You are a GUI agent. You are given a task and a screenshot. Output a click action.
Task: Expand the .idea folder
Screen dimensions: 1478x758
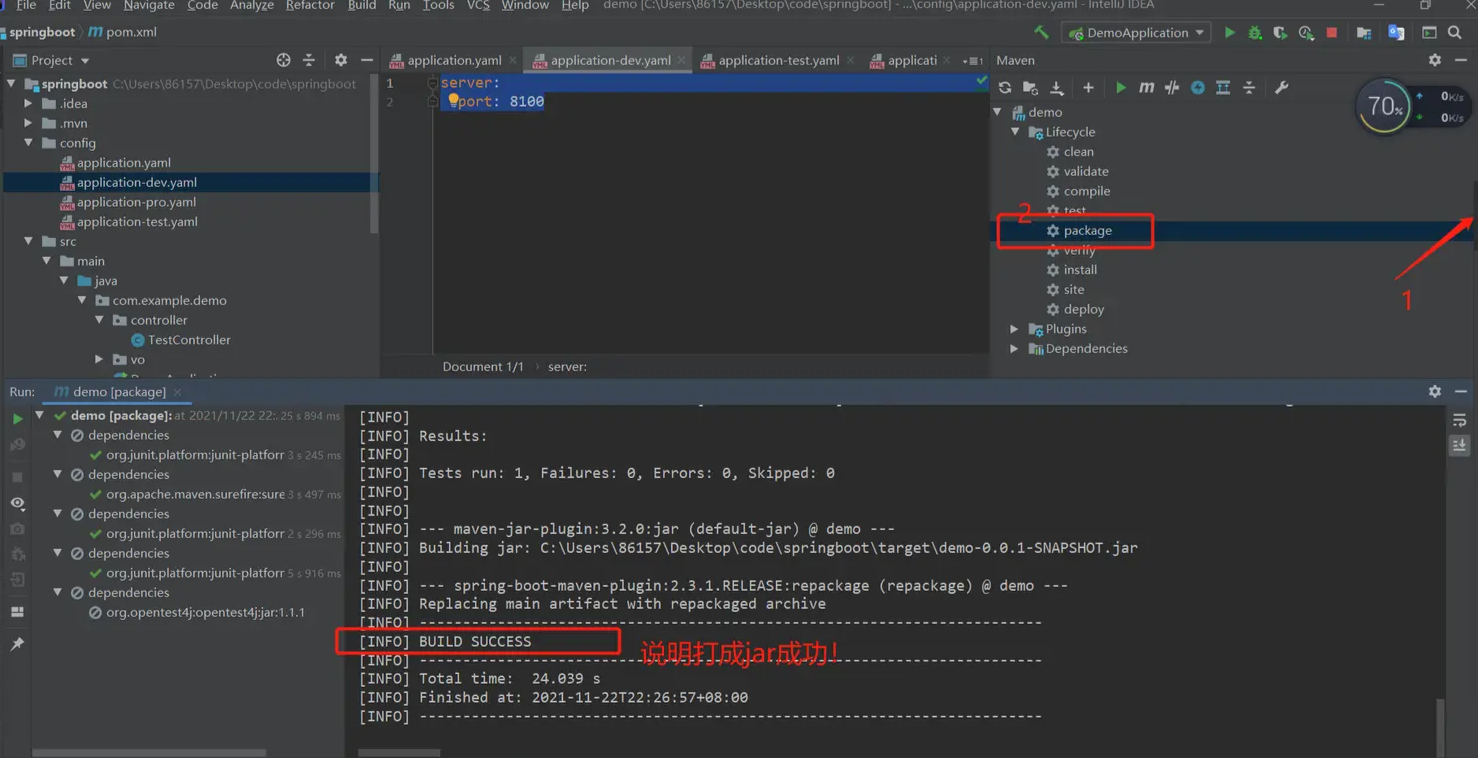(x=28, y=103)
